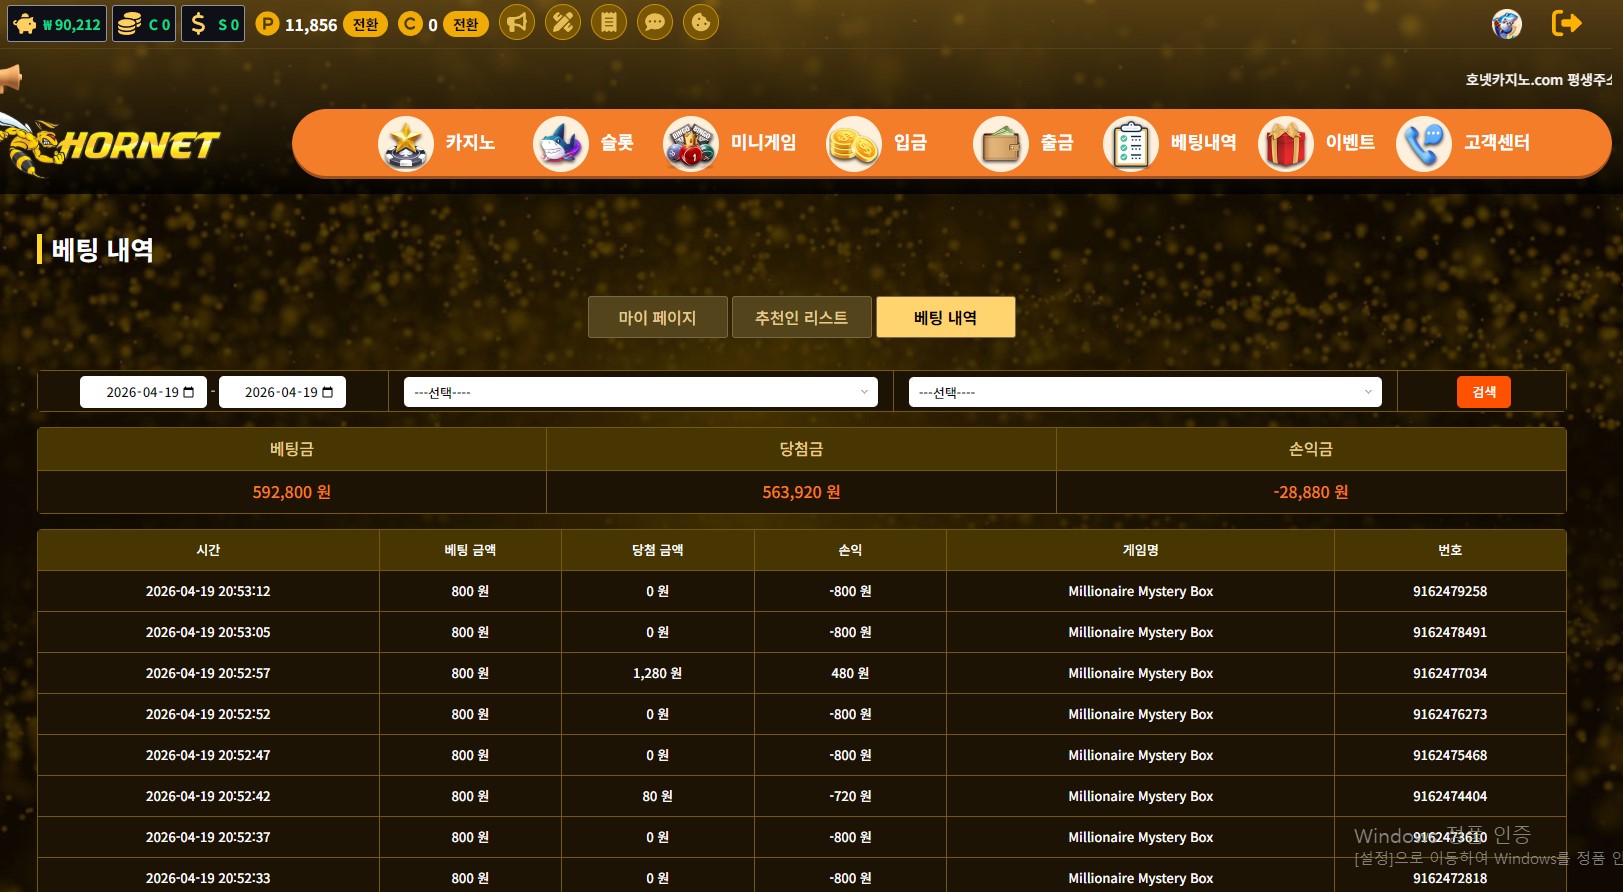Click the end date input field
Screen dimensions: 1623x892
pyautogui.click(x=280, y=392)
